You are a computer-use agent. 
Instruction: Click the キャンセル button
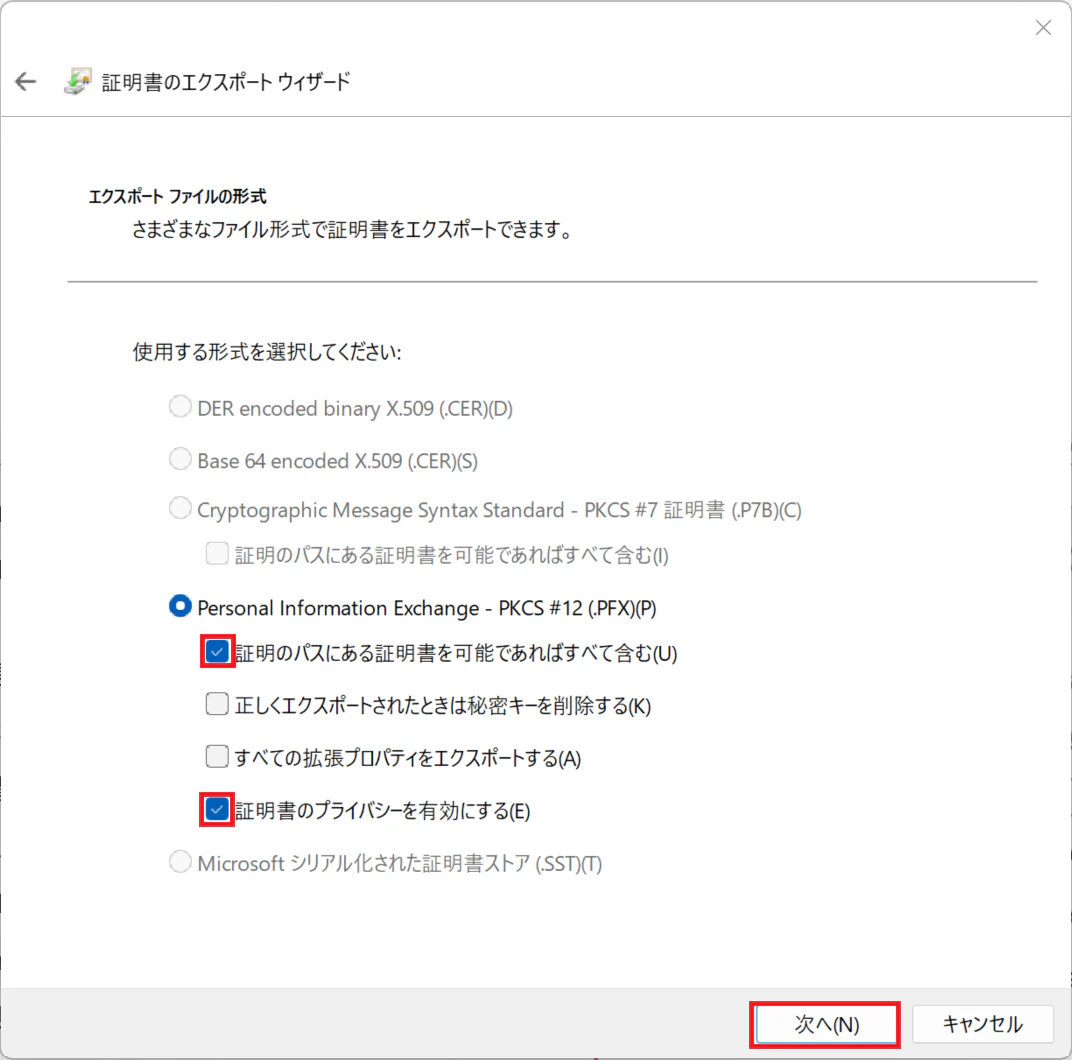[x=982, y=1024]
